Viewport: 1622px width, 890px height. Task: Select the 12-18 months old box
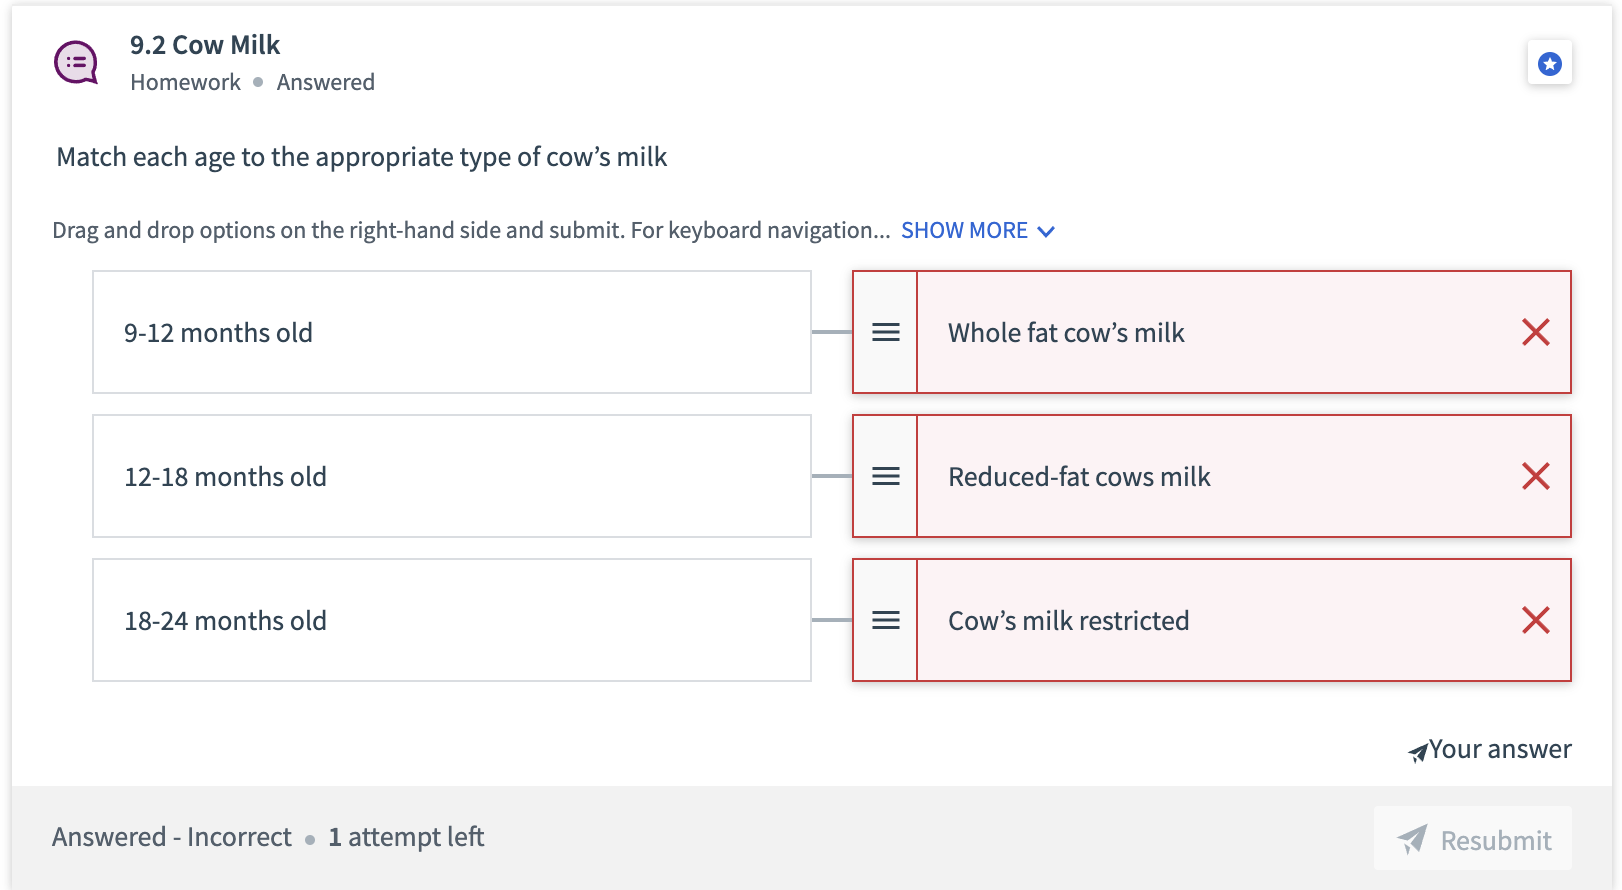coord(451,476)
